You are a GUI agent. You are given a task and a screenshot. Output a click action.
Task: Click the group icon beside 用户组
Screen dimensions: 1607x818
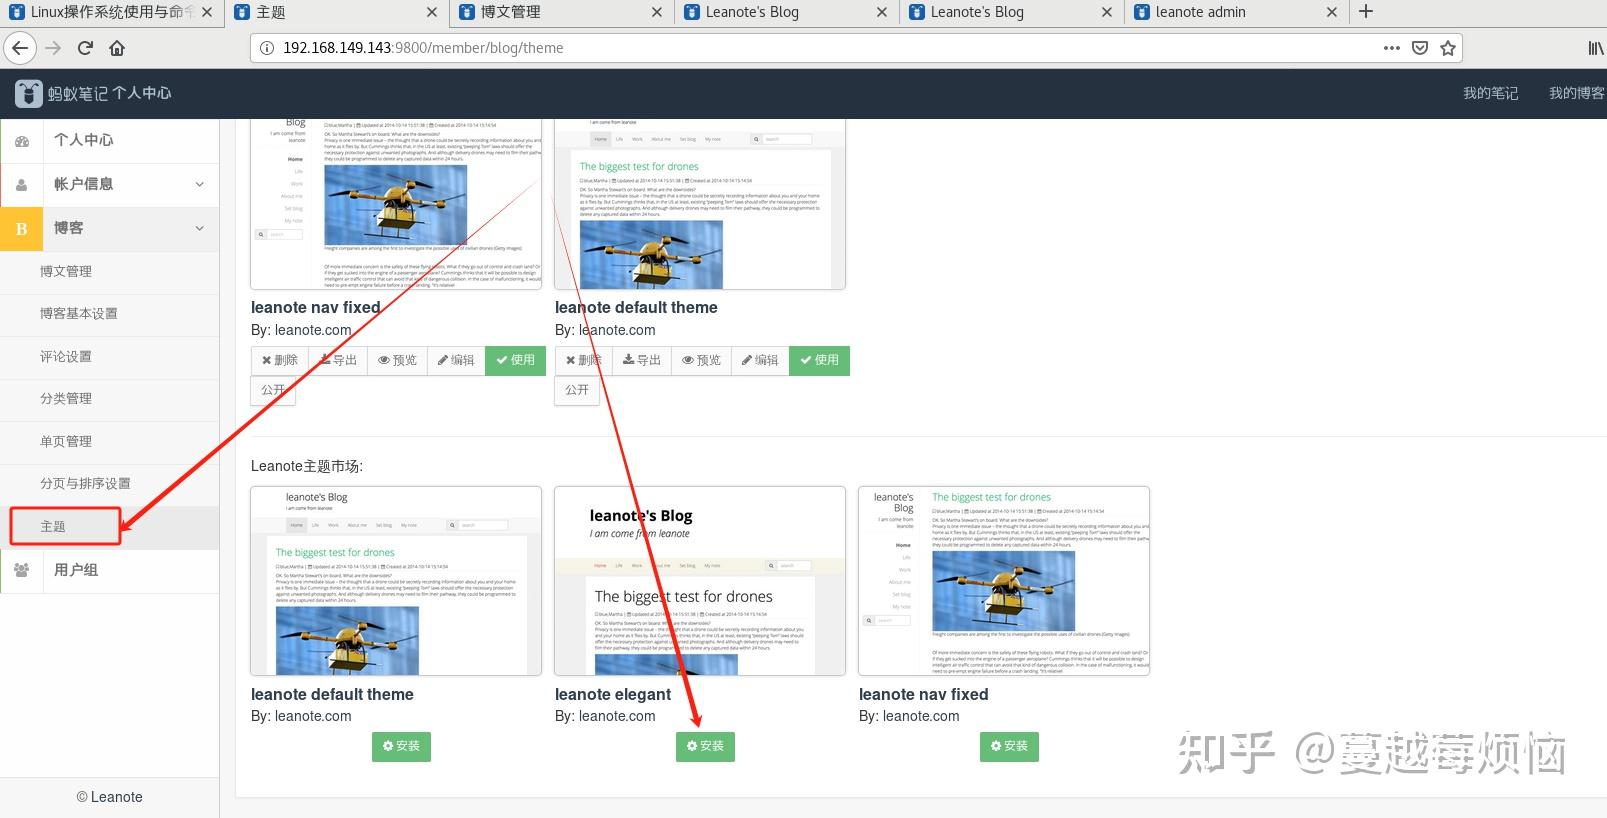point(22,570)
